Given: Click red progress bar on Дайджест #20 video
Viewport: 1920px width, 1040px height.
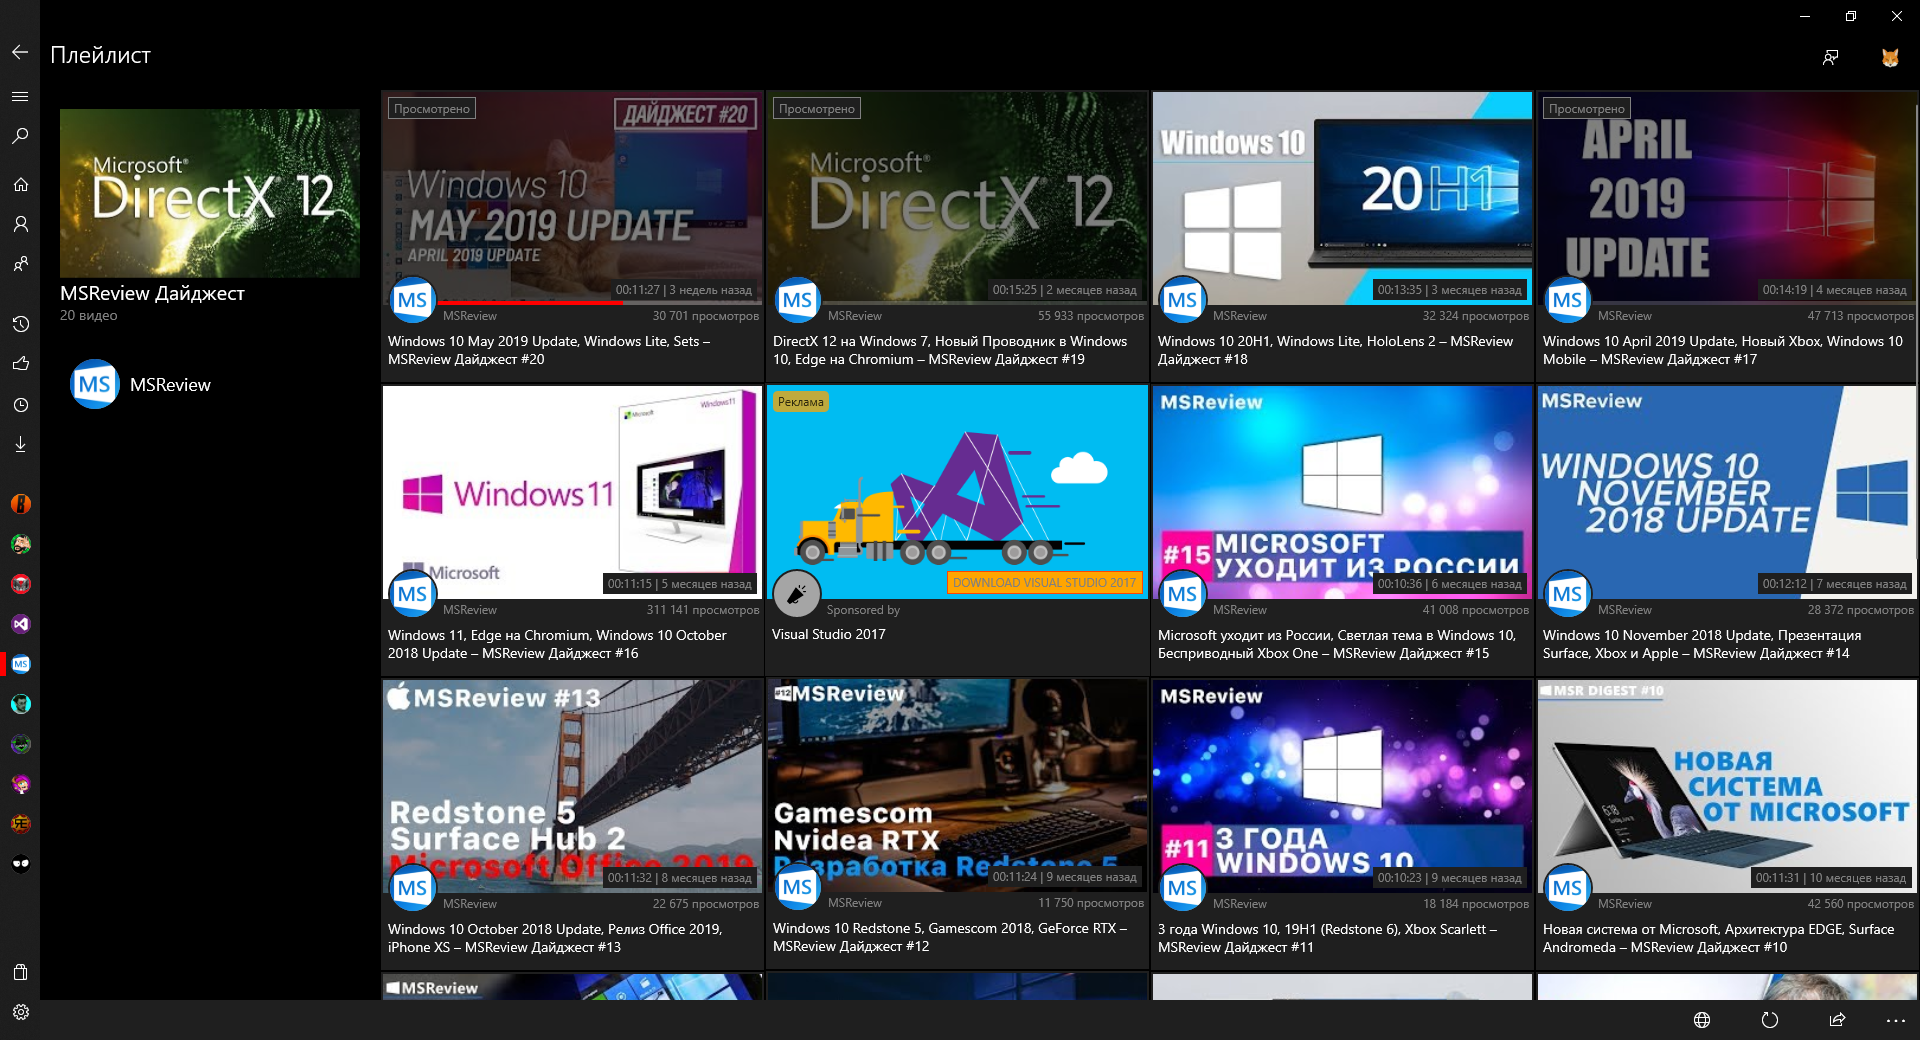Looking at the screenshot, I should (x=530, y=301).
